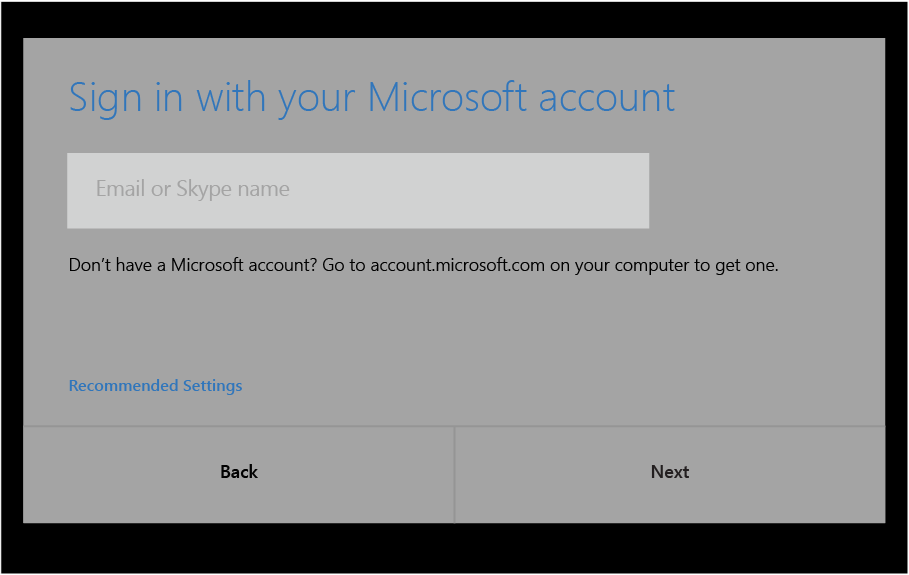Return to the previous setup screen
Screen dimensions: 909x575
[239, 473]
